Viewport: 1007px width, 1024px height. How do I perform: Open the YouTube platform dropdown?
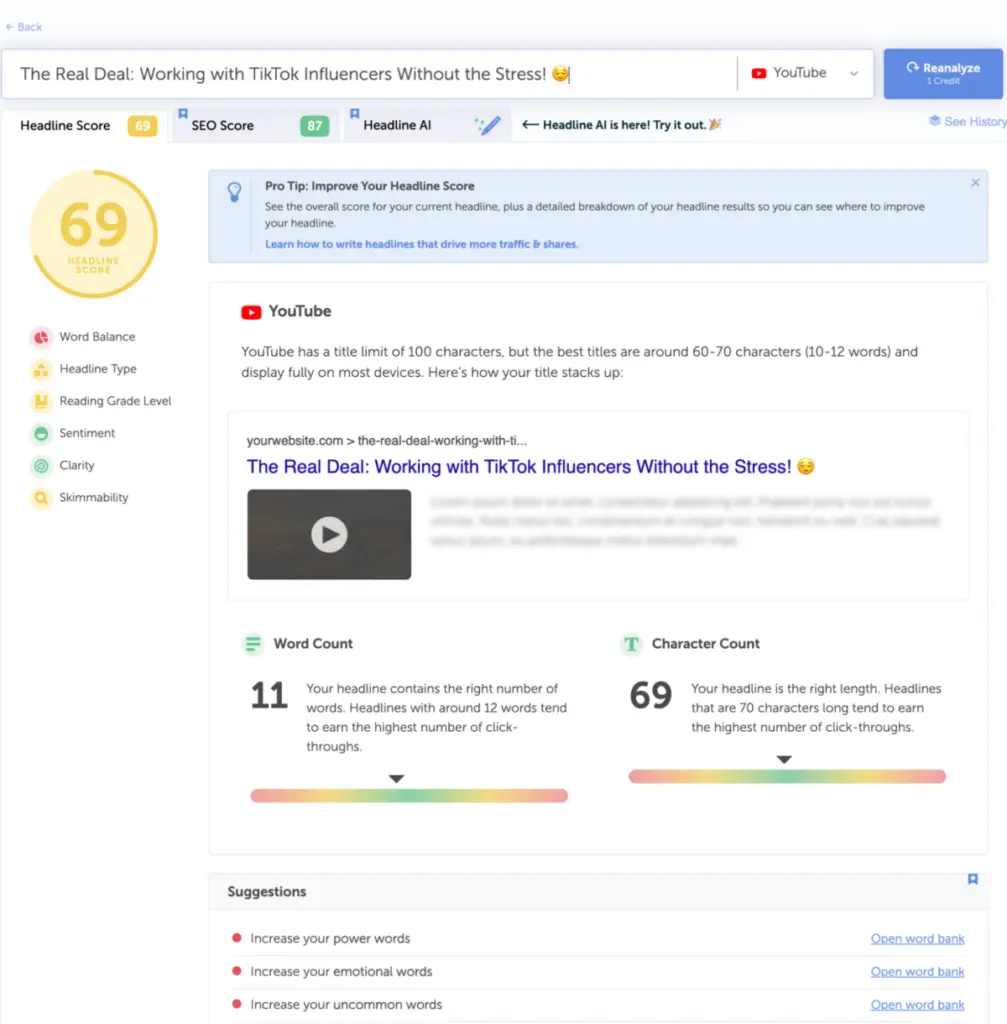click(x=804, y=73)
